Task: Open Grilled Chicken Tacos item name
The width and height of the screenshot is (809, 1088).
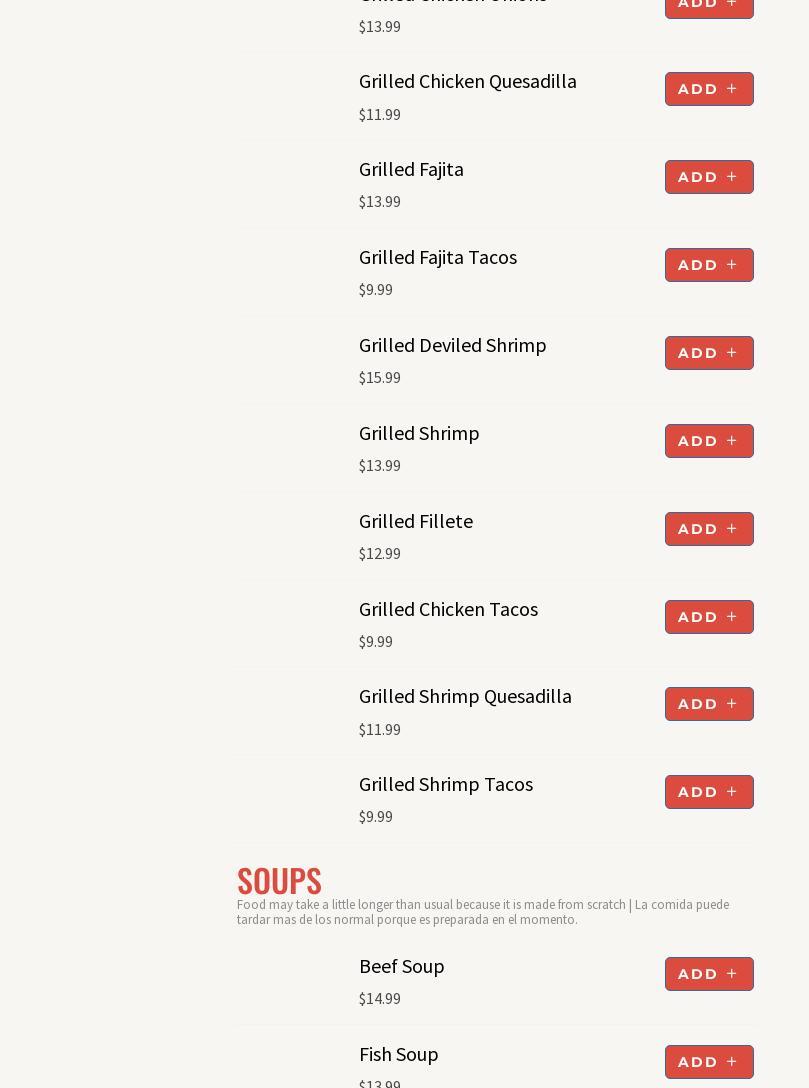Action: click(448, 609)
